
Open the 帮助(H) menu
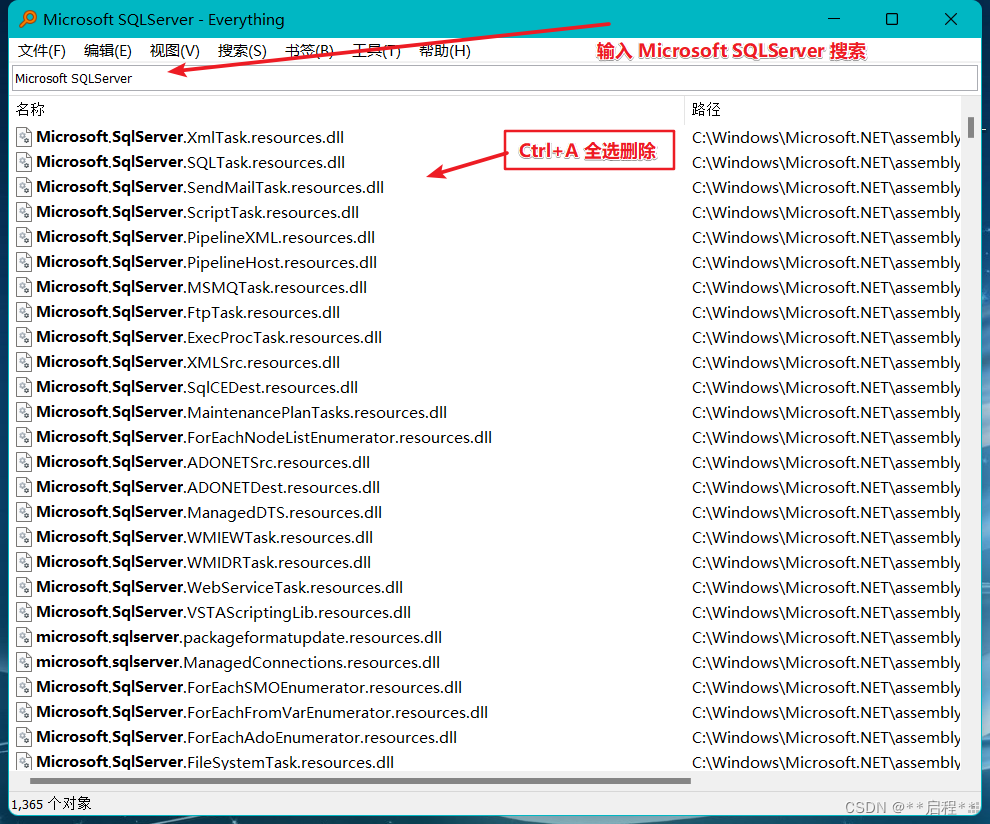(444, 51)
